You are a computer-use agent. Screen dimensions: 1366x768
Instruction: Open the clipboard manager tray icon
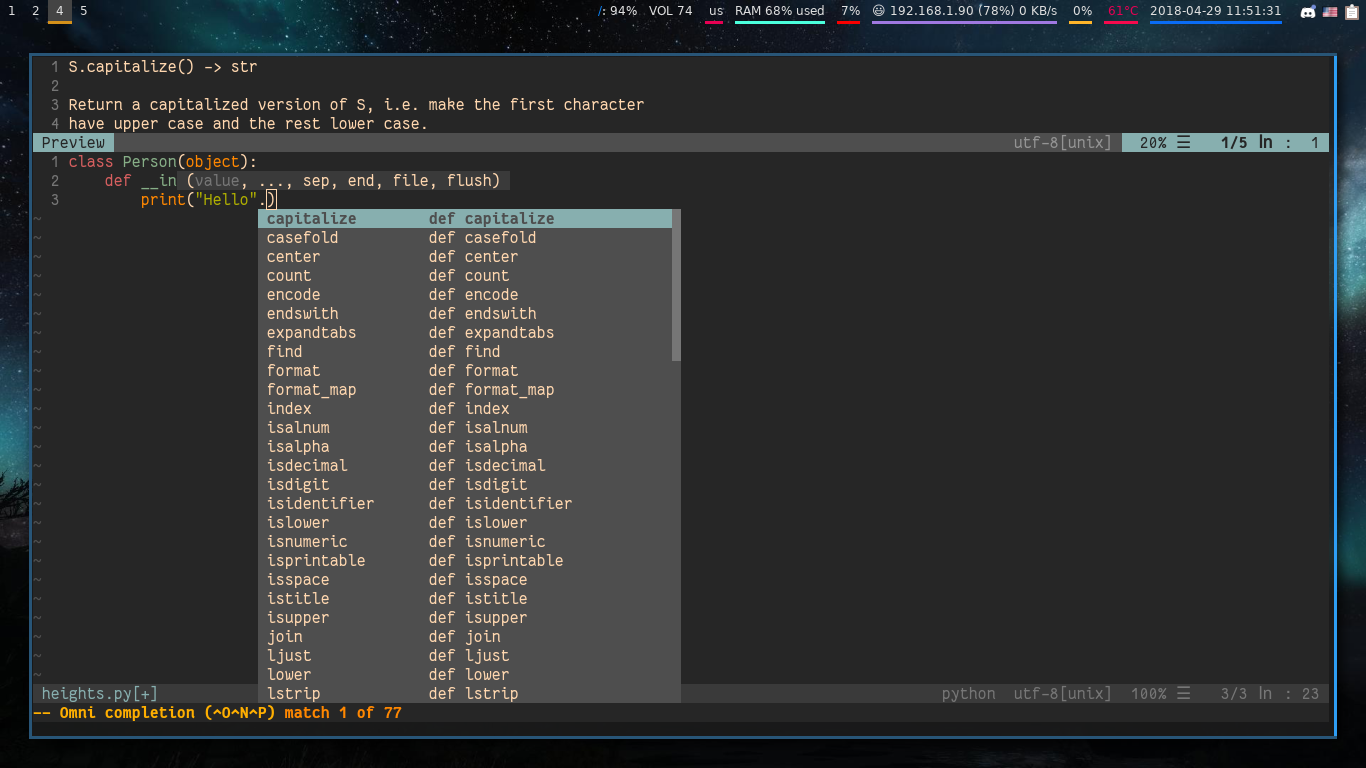click(x=1351, y=12)
